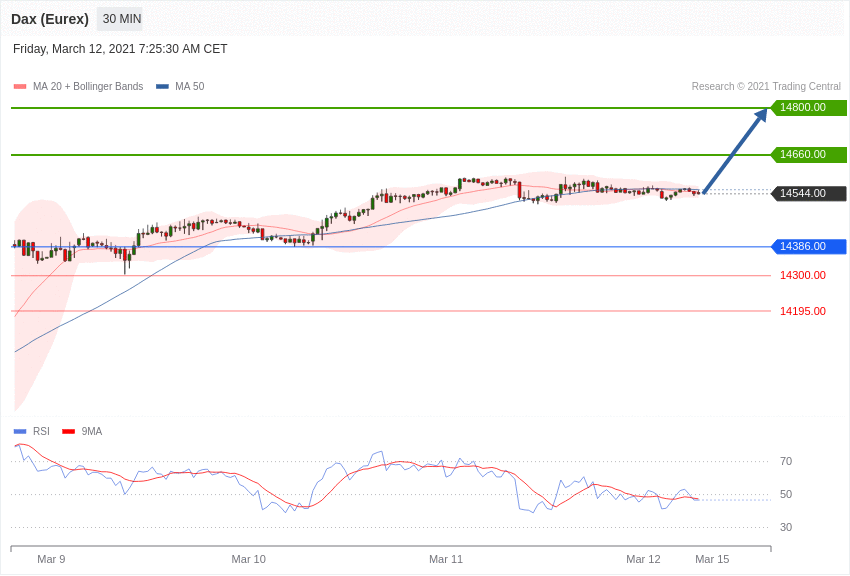Viewport: 850px width, 576px height.
Task: Click the blue RSI legend swatch
Action: 20,432
